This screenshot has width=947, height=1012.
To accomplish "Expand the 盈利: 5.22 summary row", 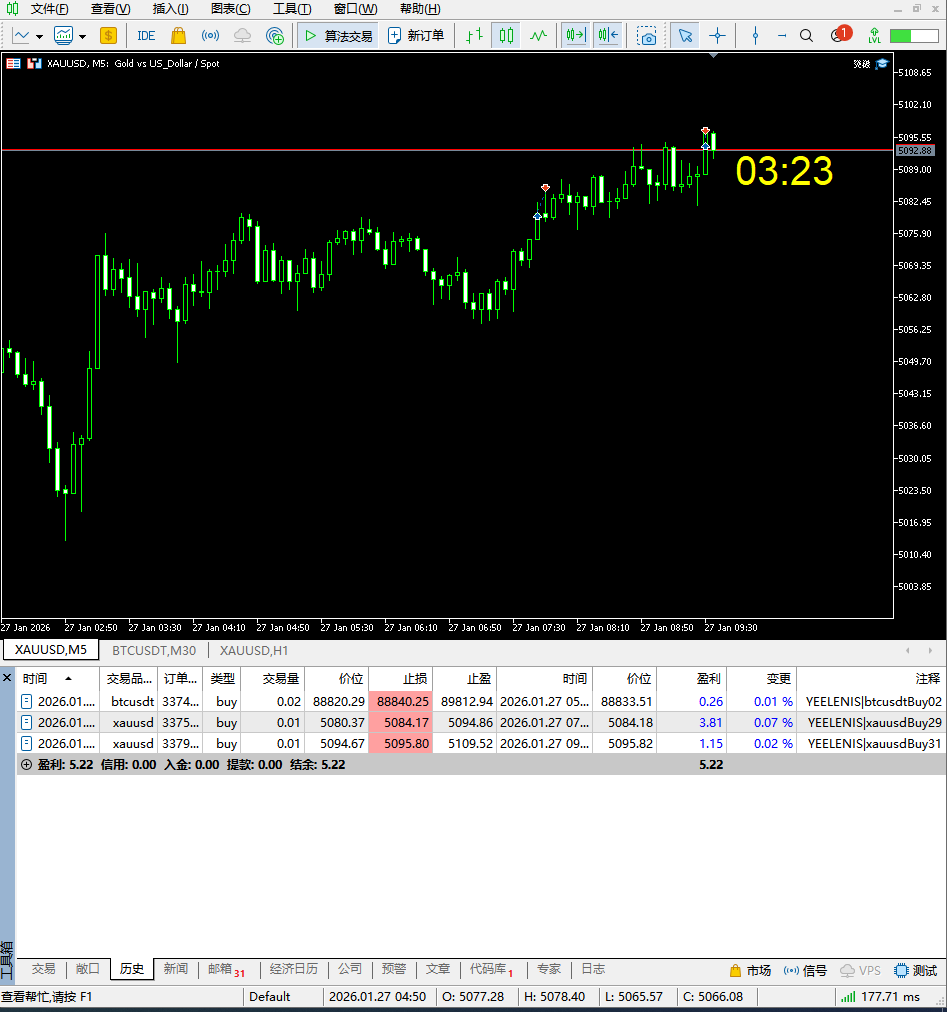I will pos(26,765).
